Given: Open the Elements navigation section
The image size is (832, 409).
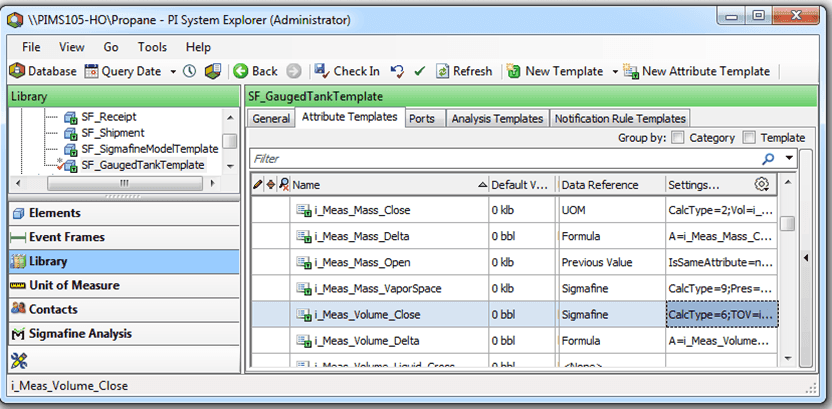Looking at the screenshot, I should point(123,213).
